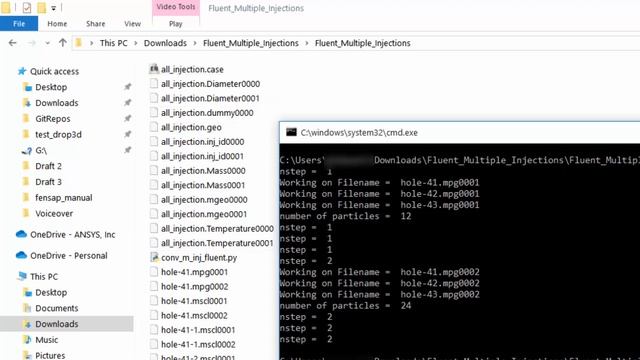This screenshot has height=360, width=640.
Task: Select the hole-41.mpg0001 file
Action: tap(194, 272)
